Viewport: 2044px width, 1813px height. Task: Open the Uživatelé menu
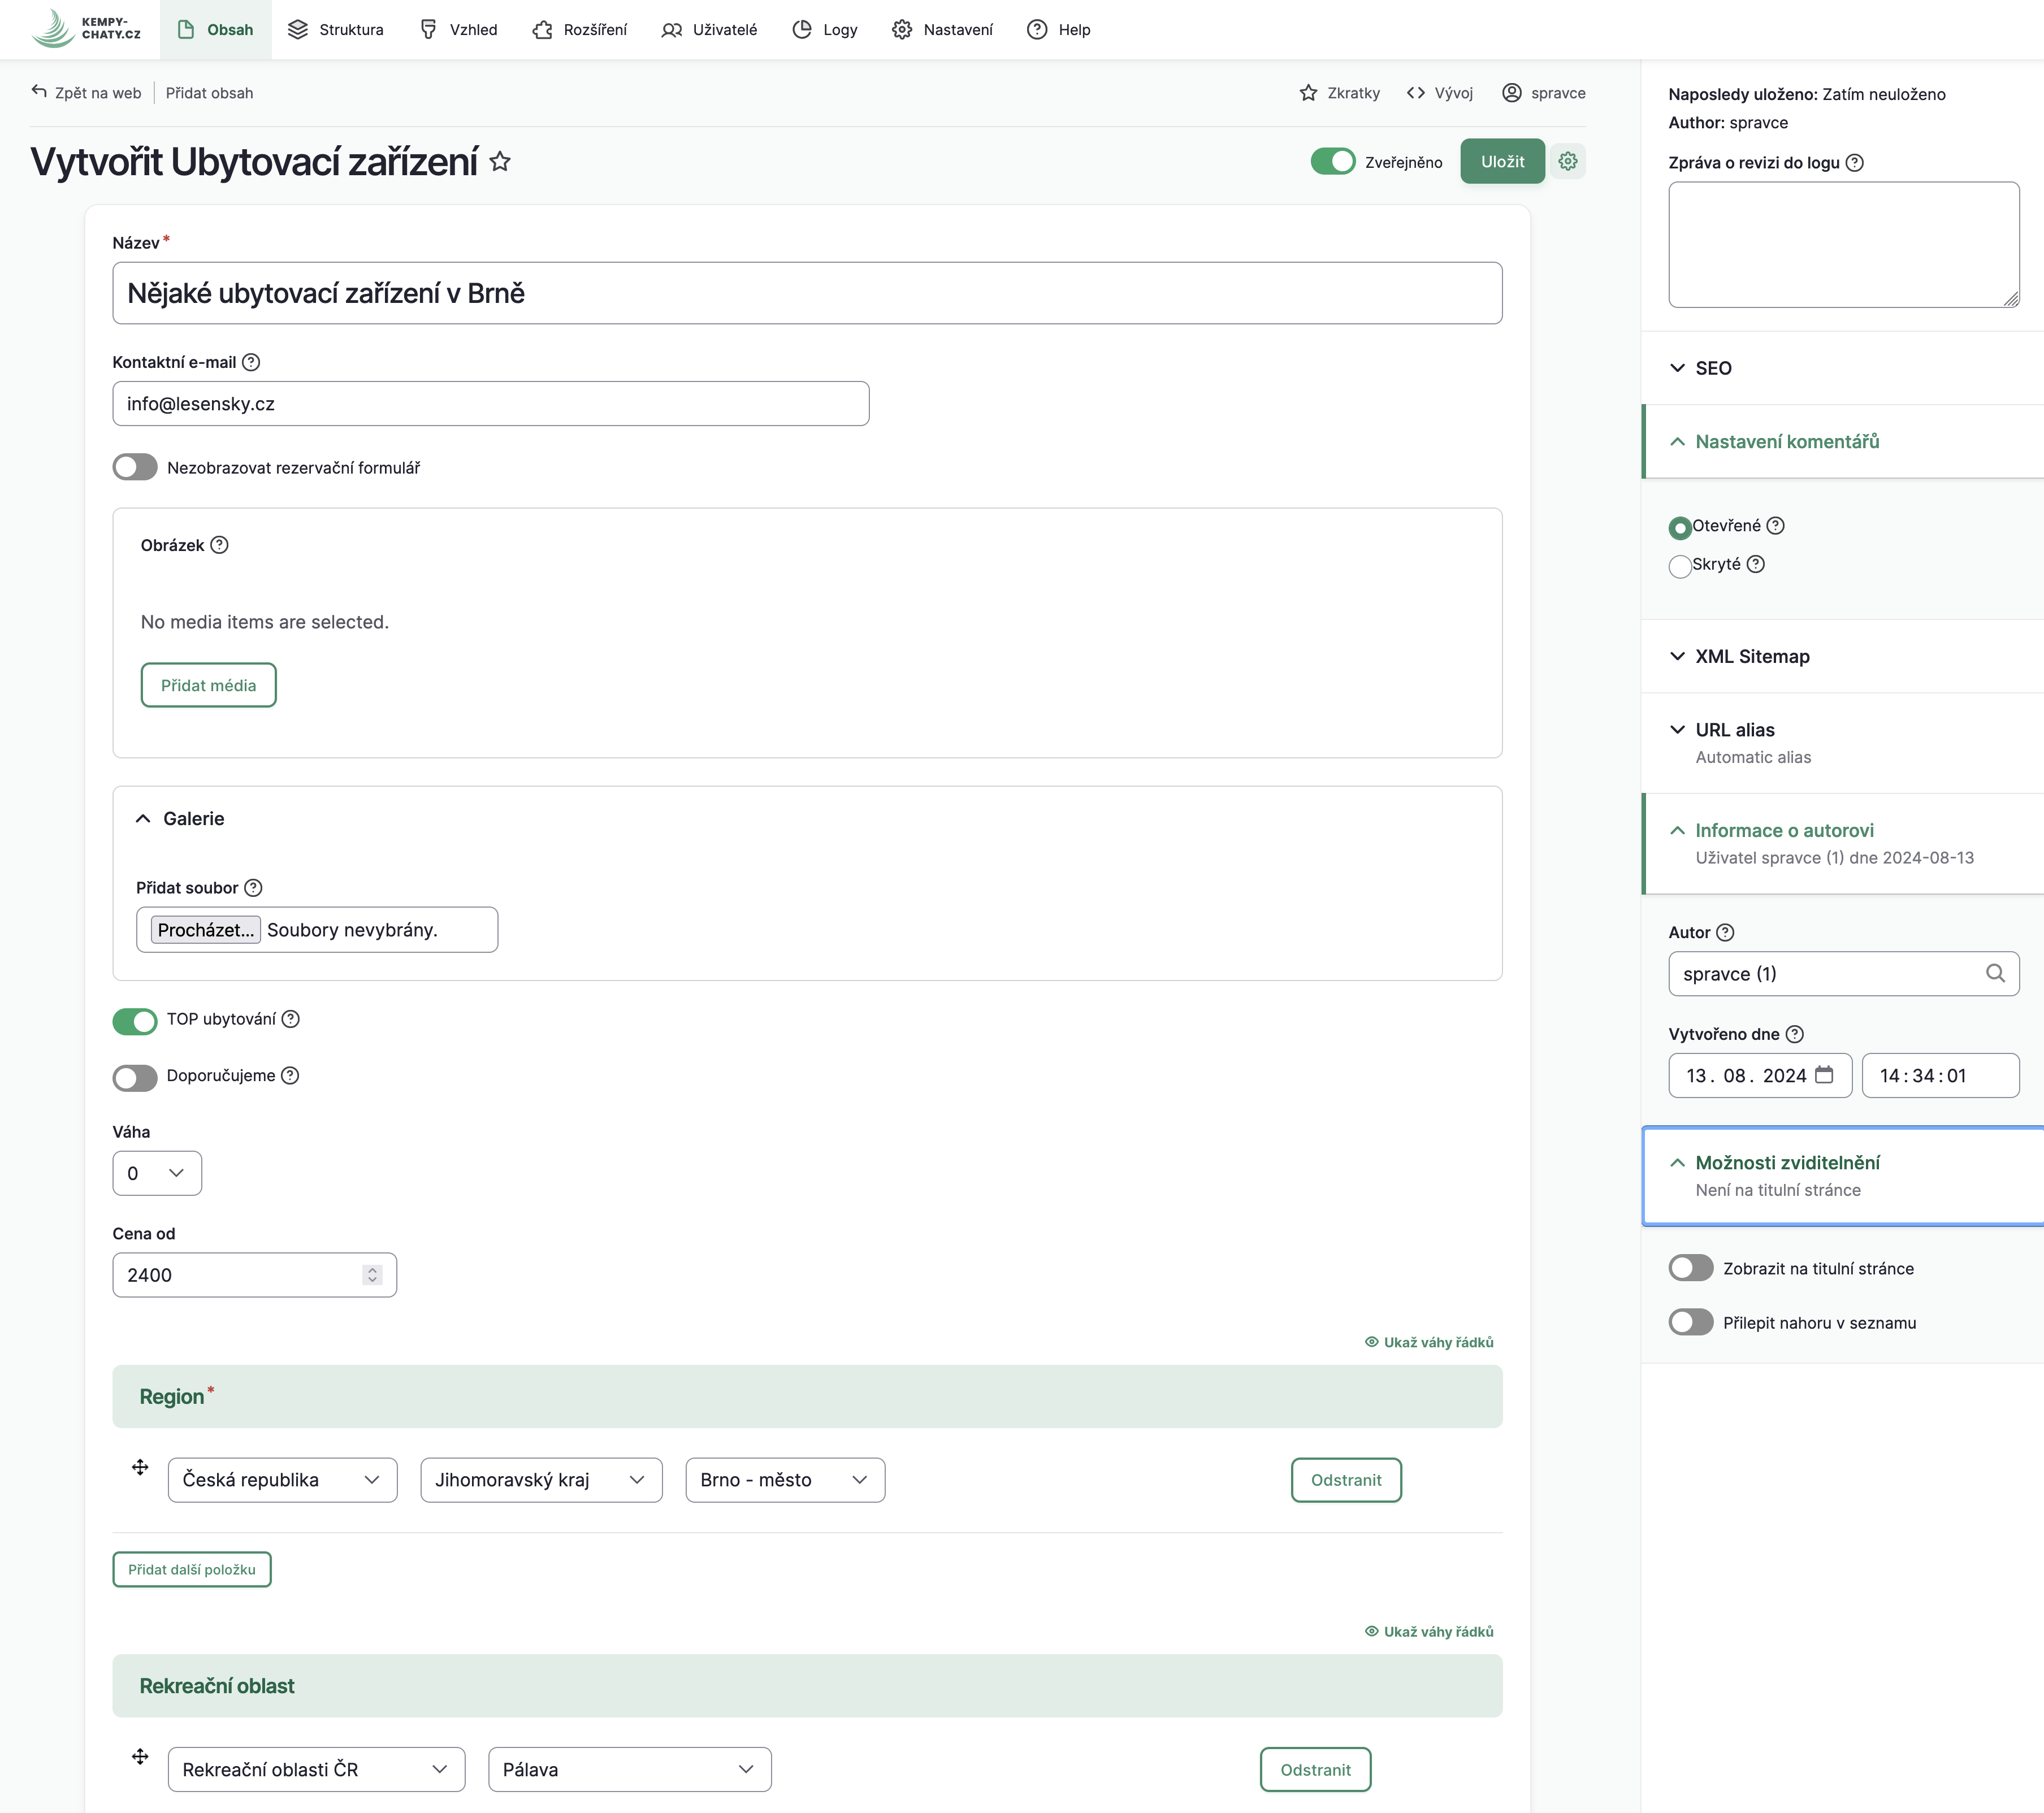click(709, 29)
